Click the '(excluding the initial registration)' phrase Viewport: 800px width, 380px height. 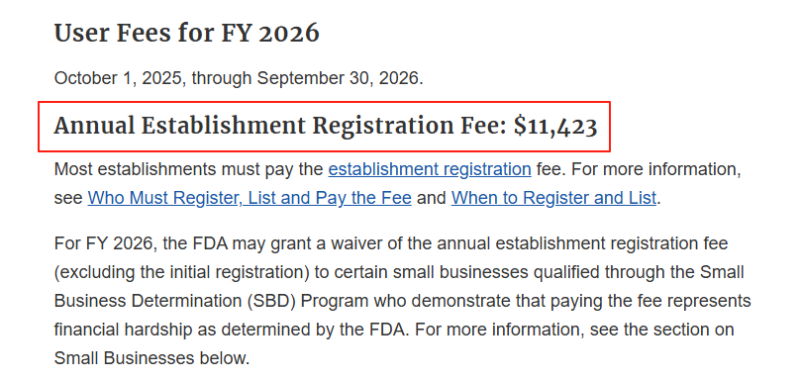(x=182, y=273)
